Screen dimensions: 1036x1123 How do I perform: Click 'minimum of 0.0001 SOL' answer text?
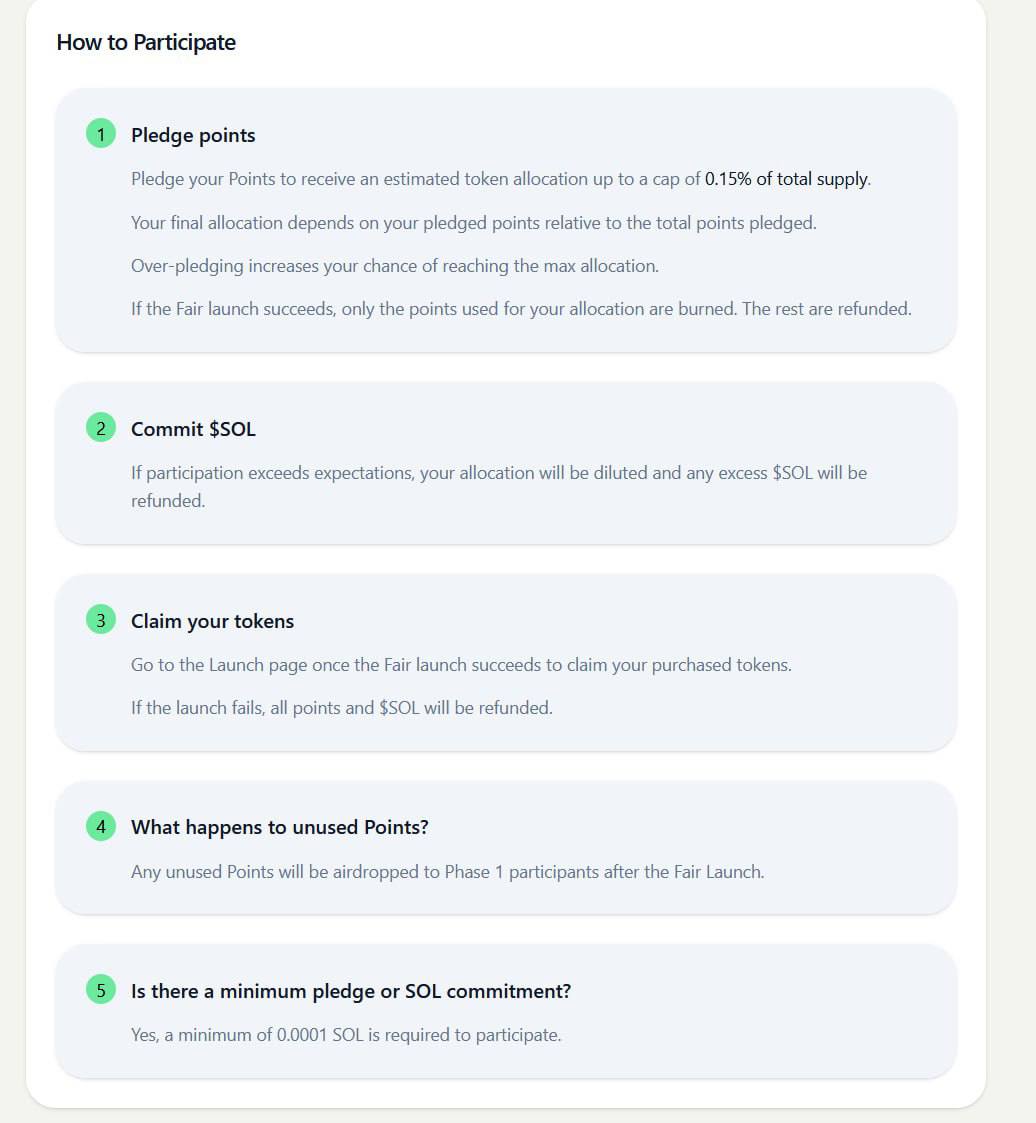pos(346,1035)
